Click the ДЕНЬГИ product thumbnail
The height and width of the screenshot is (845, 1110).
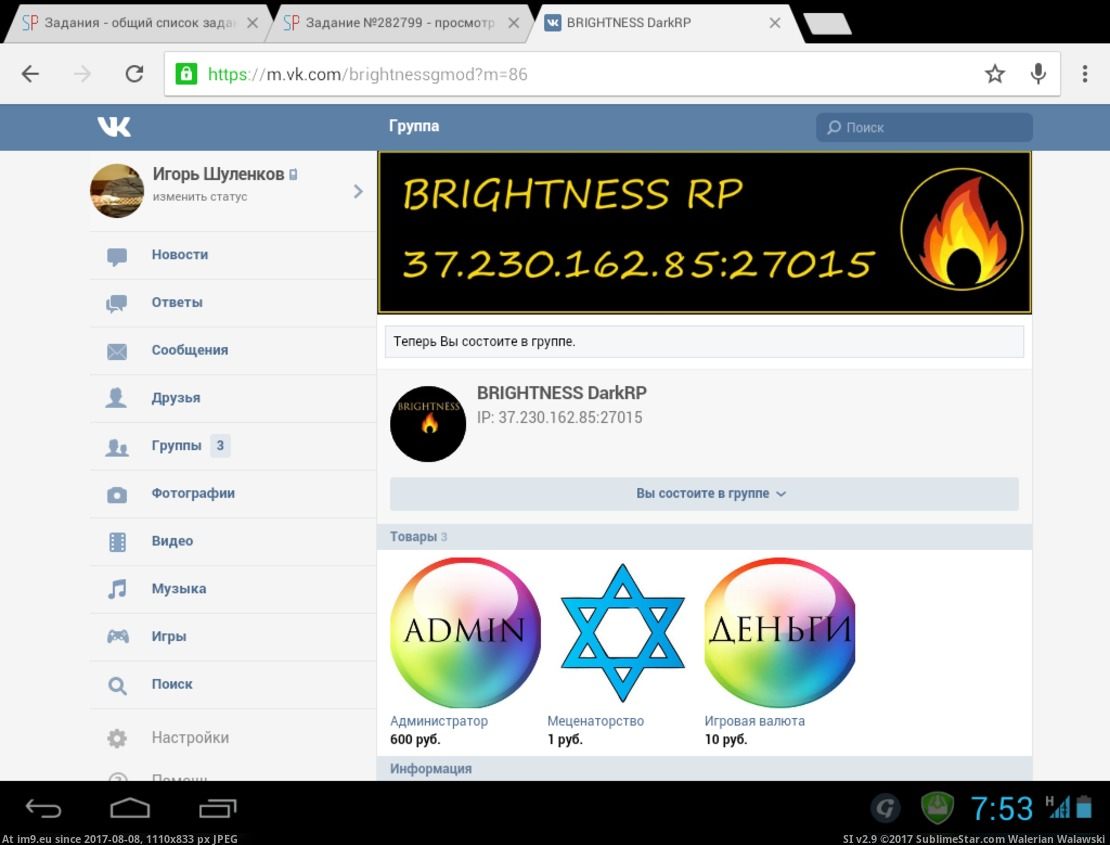click(779, 632)
